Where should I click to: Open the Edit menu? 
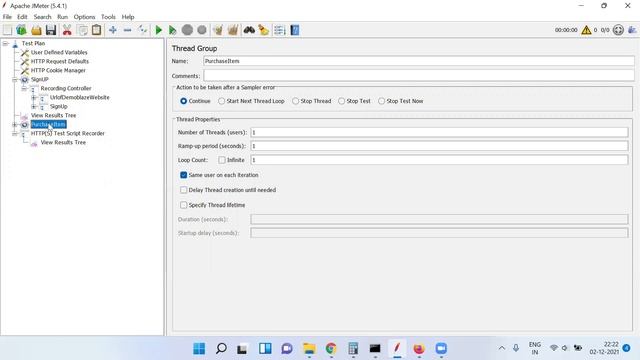tap(22, 17)
